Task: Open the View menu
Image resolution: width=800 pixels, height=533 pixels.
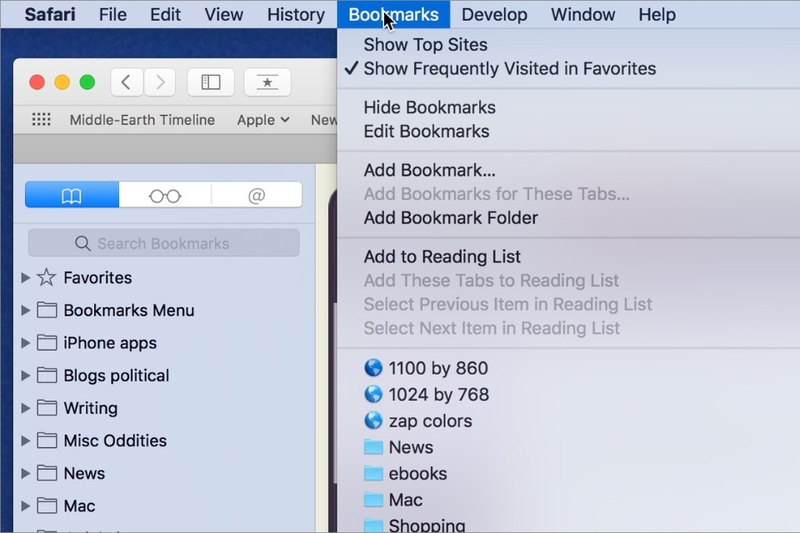Action: point(224,14)
